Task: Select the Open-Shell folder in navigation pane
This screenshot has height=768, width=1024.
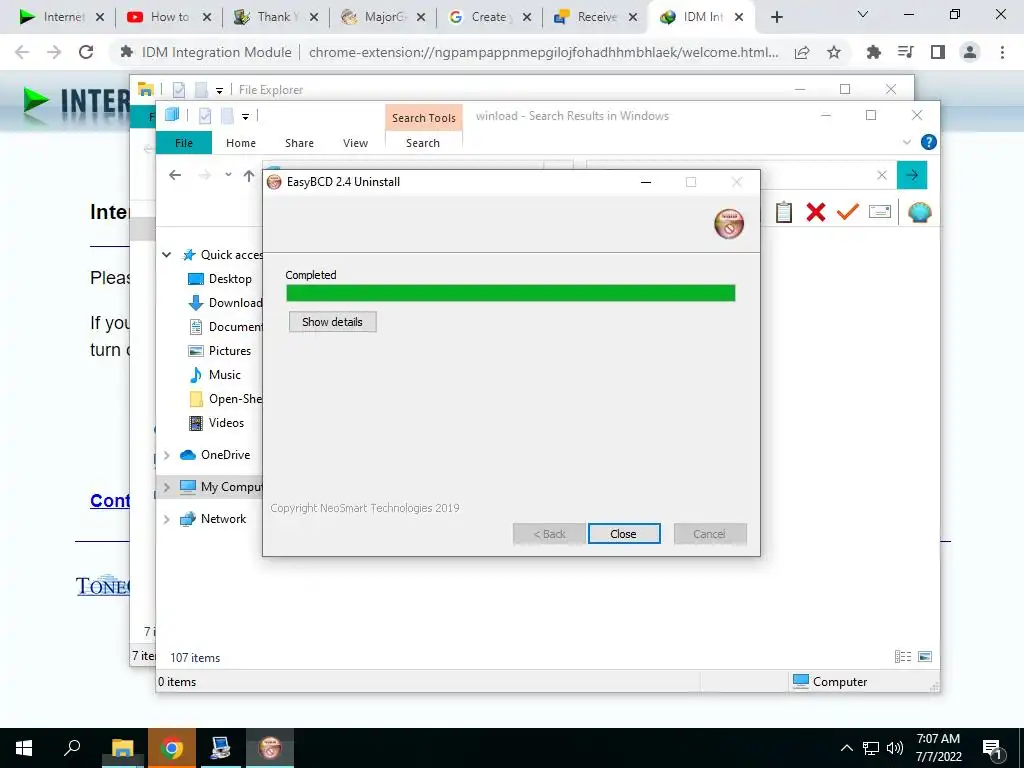Action: (225, 399)
